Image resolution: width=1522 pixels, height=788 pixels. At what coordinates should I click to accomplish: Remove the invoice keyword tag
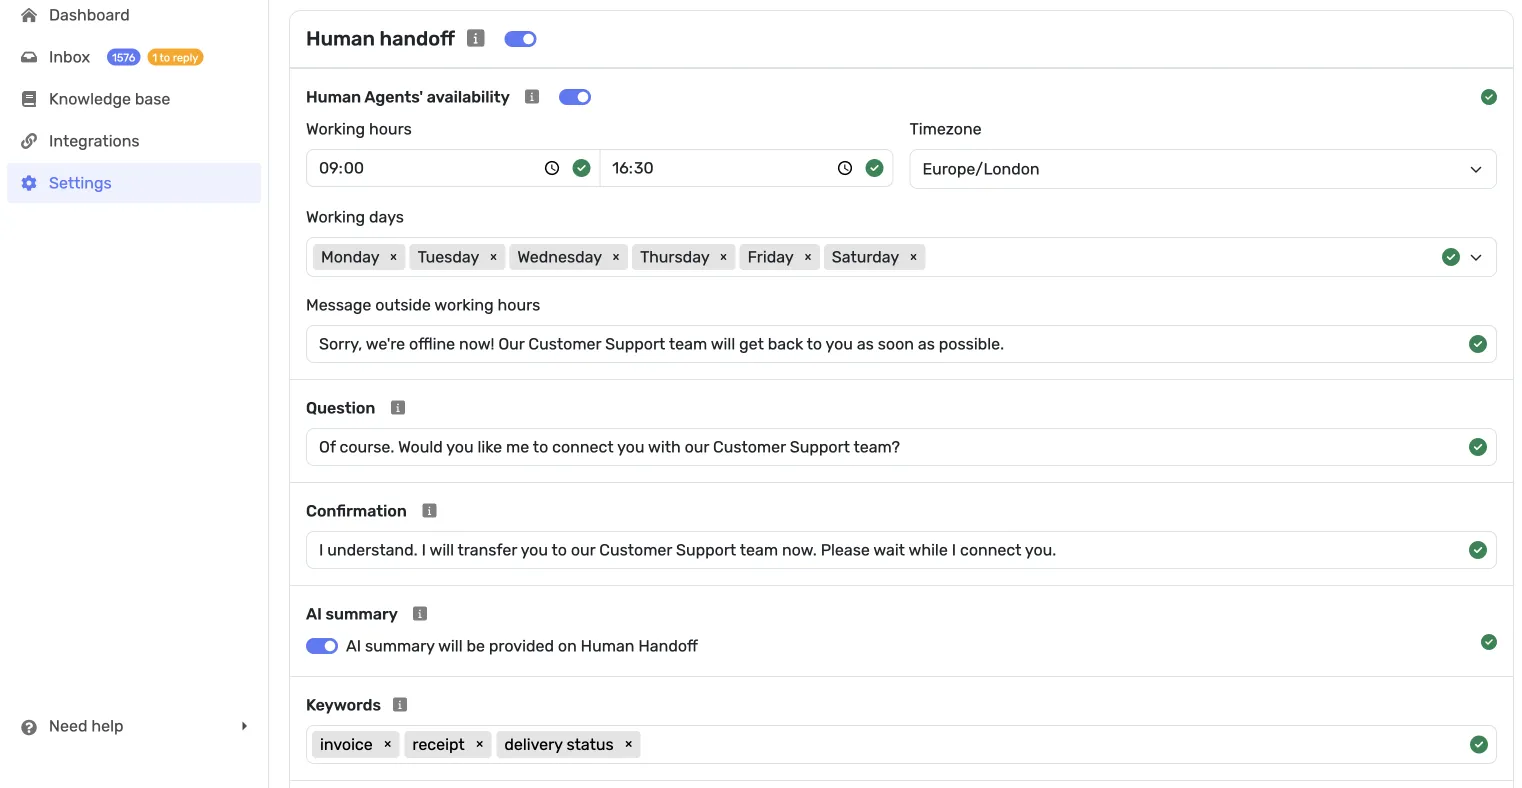[388, 745]
